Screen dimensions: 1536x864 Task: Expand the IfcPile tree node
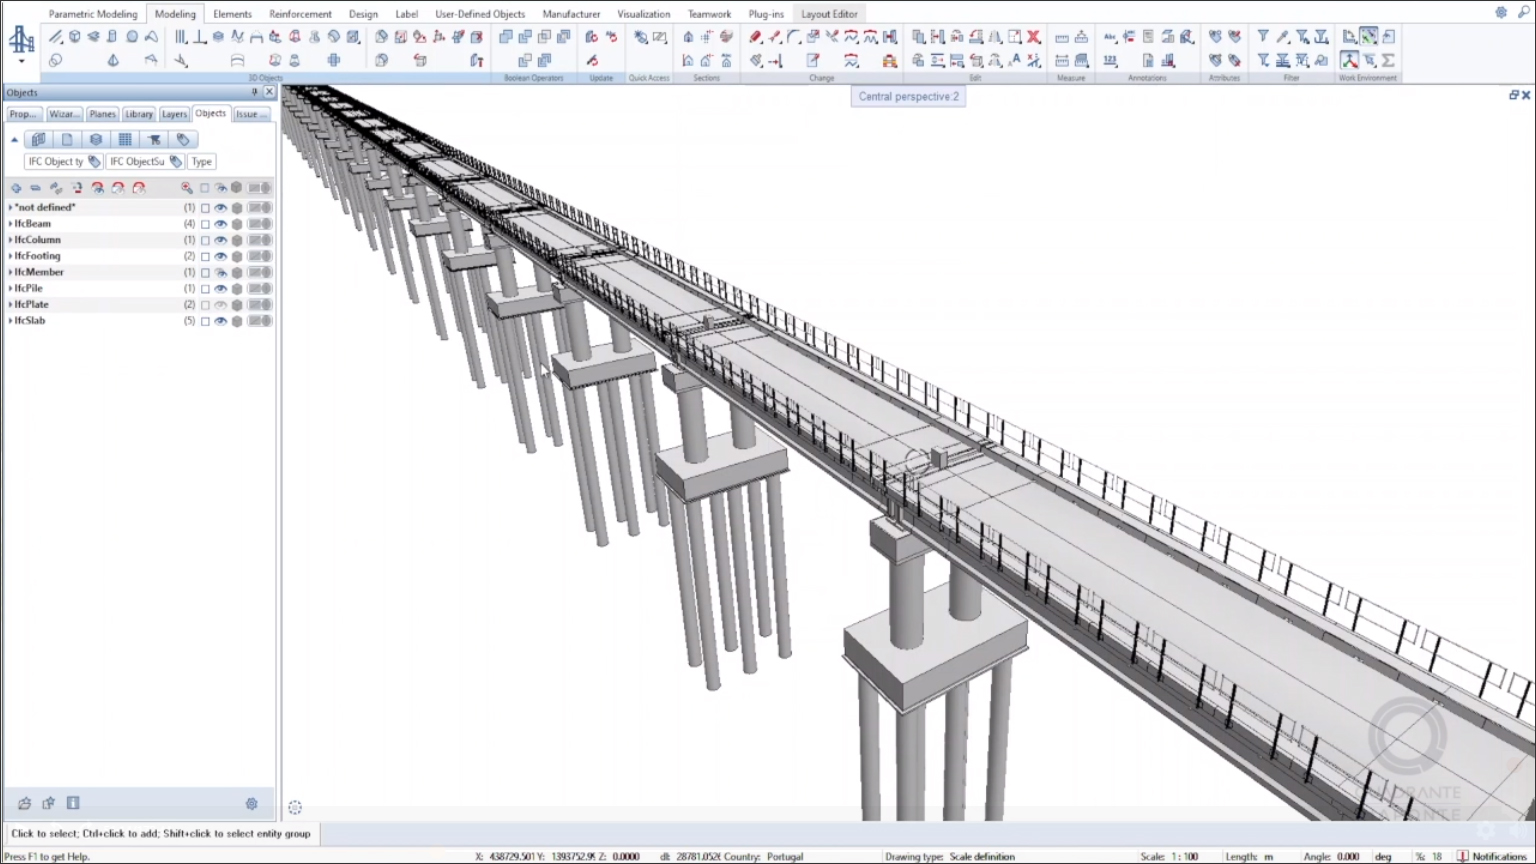pyautogui.click(x=10, y=288)
